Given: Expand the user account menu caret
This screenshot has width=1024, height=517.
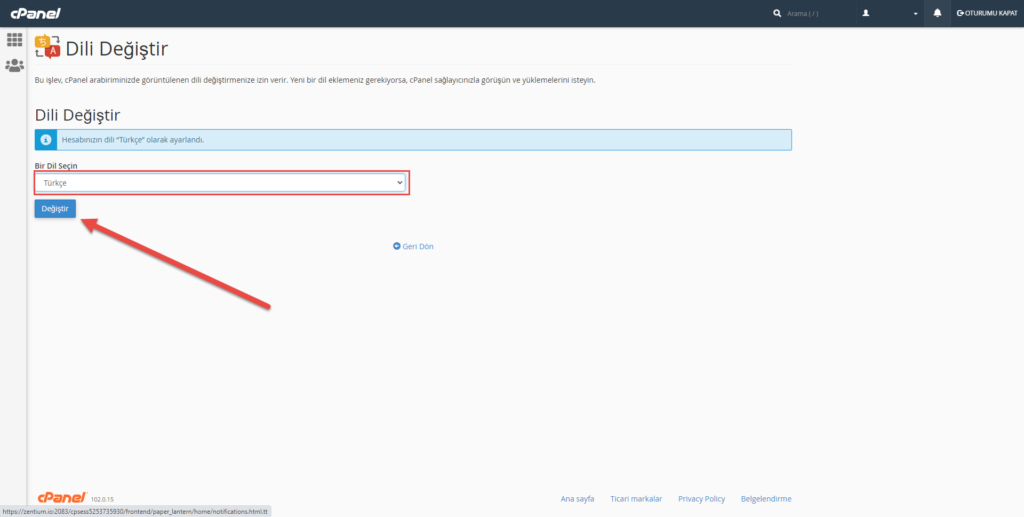Looking at the screenshot, I should pyautogui.click(x=915, y=14).
